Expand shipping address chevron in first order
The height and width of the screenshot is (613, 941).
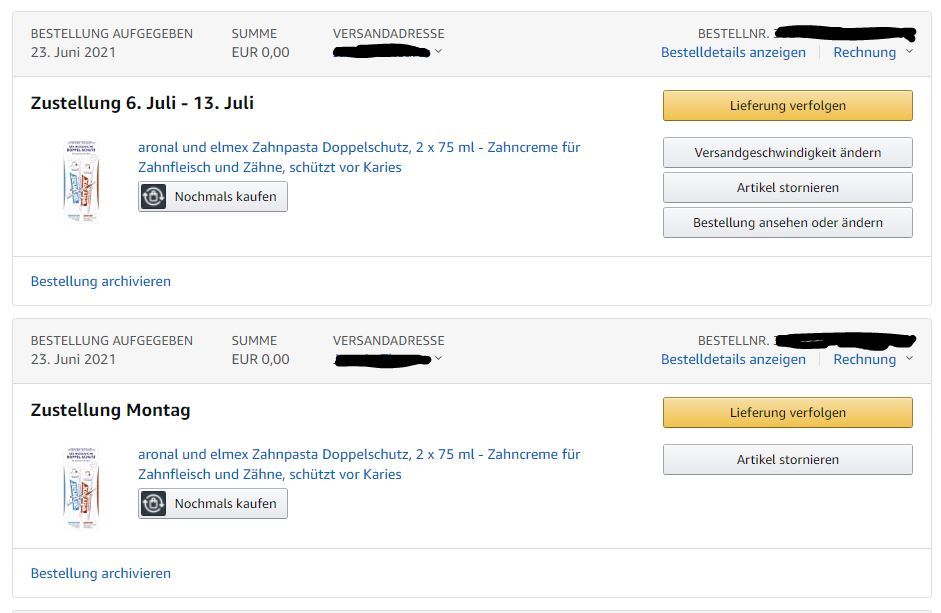(439, 52)
